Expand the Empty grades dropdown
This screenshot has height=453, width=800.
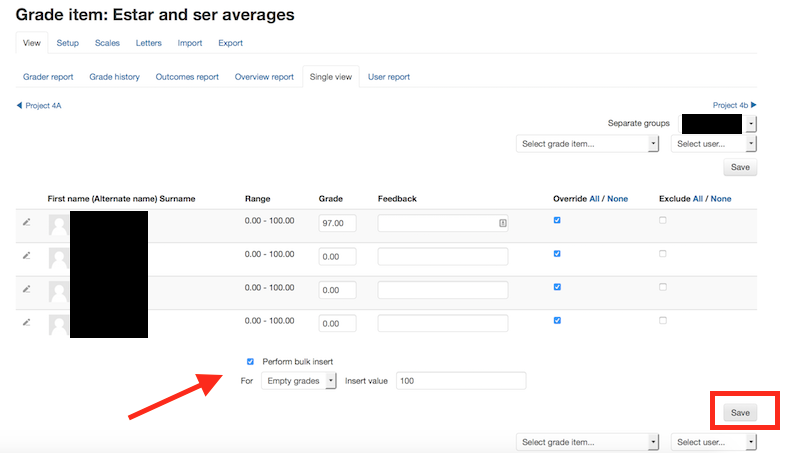[x=299, y=381]
